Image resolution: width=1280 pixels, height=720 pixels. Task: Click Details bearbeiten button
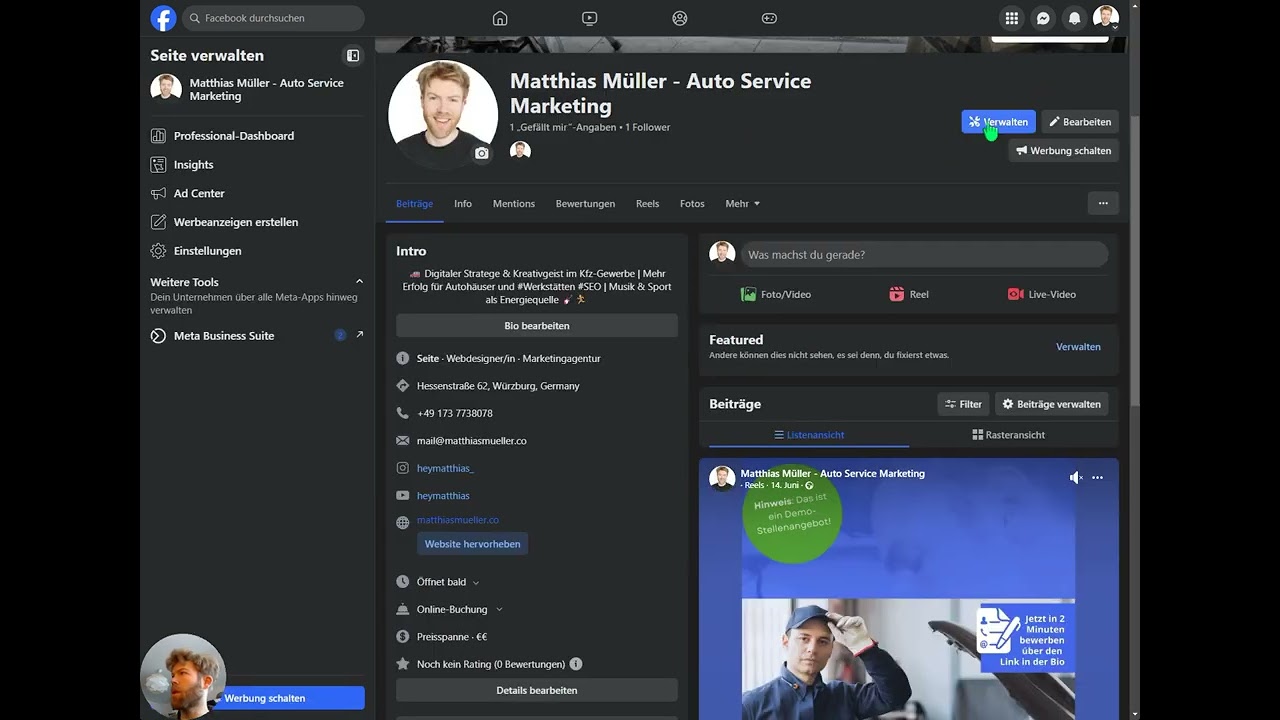[537, 690]
